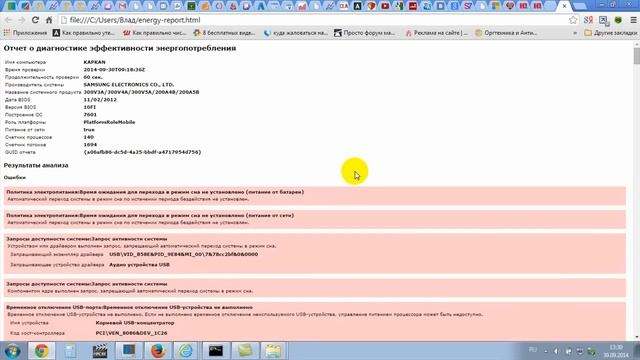Select device name 'Аудио устройства USB'
Image resolution: width=640 pixels, height=360 pixels.
click(139, 265)
